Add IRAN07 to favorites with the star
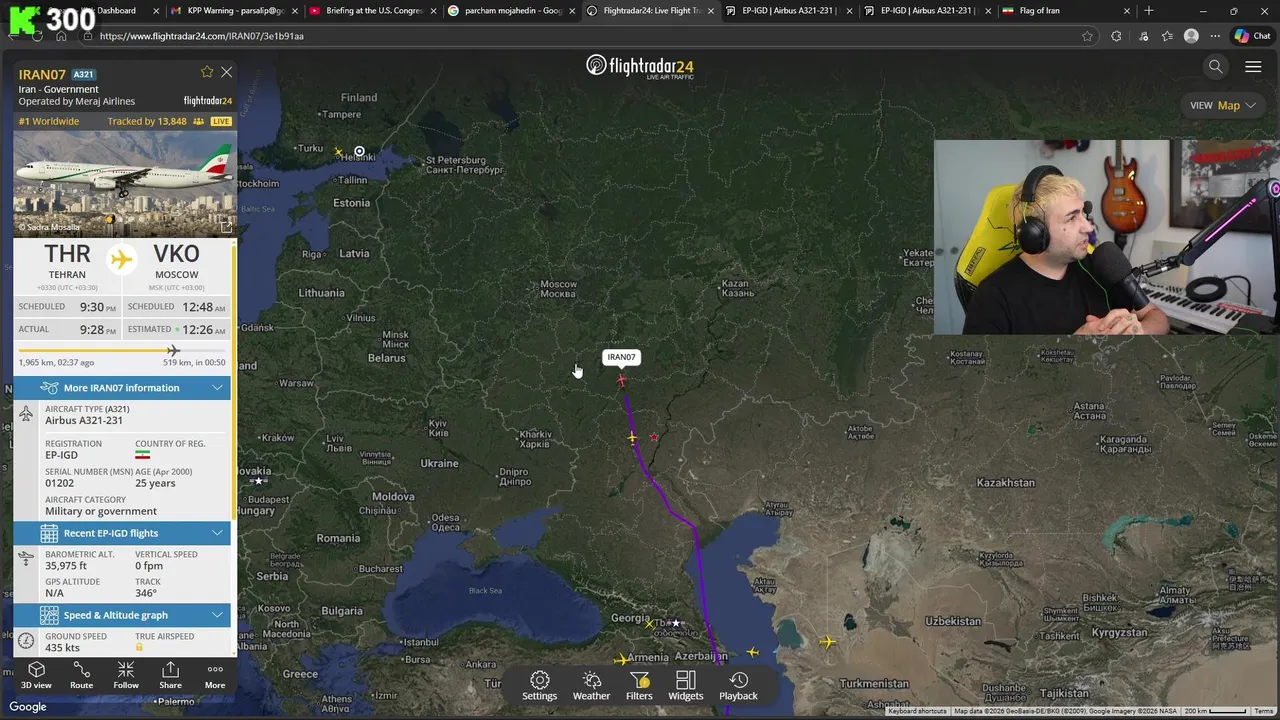1280x720 pixels. tap(207, 72)
